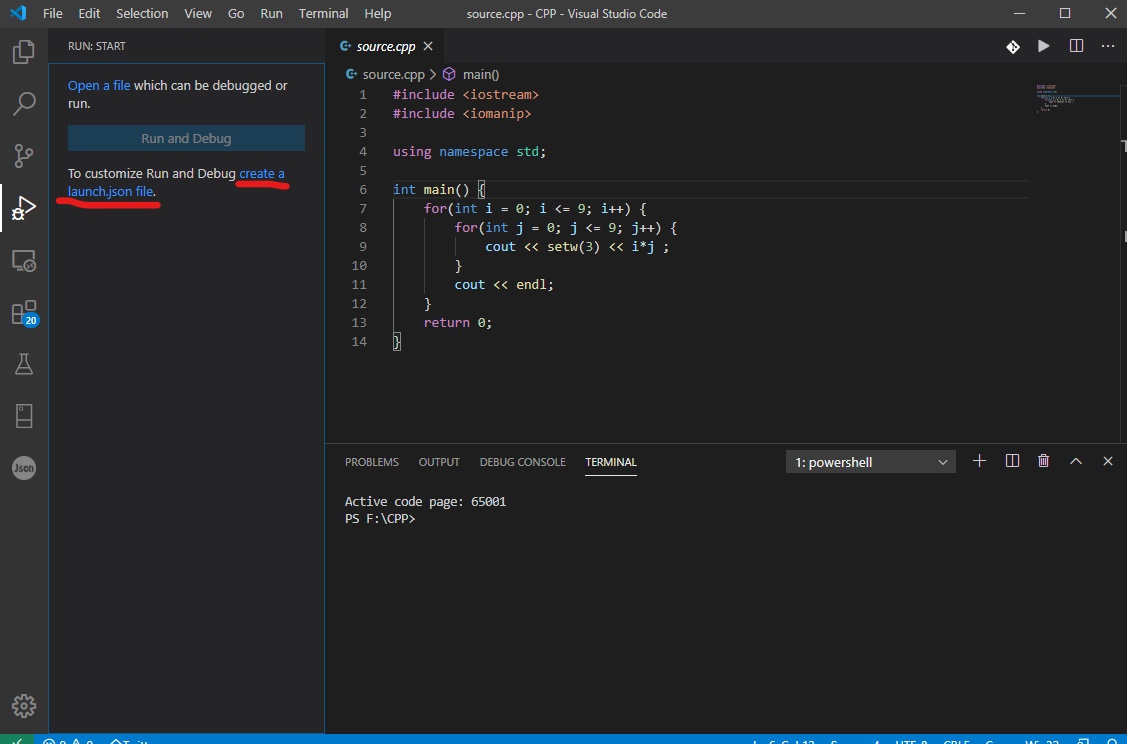Open the Run menu

(271, 13)
